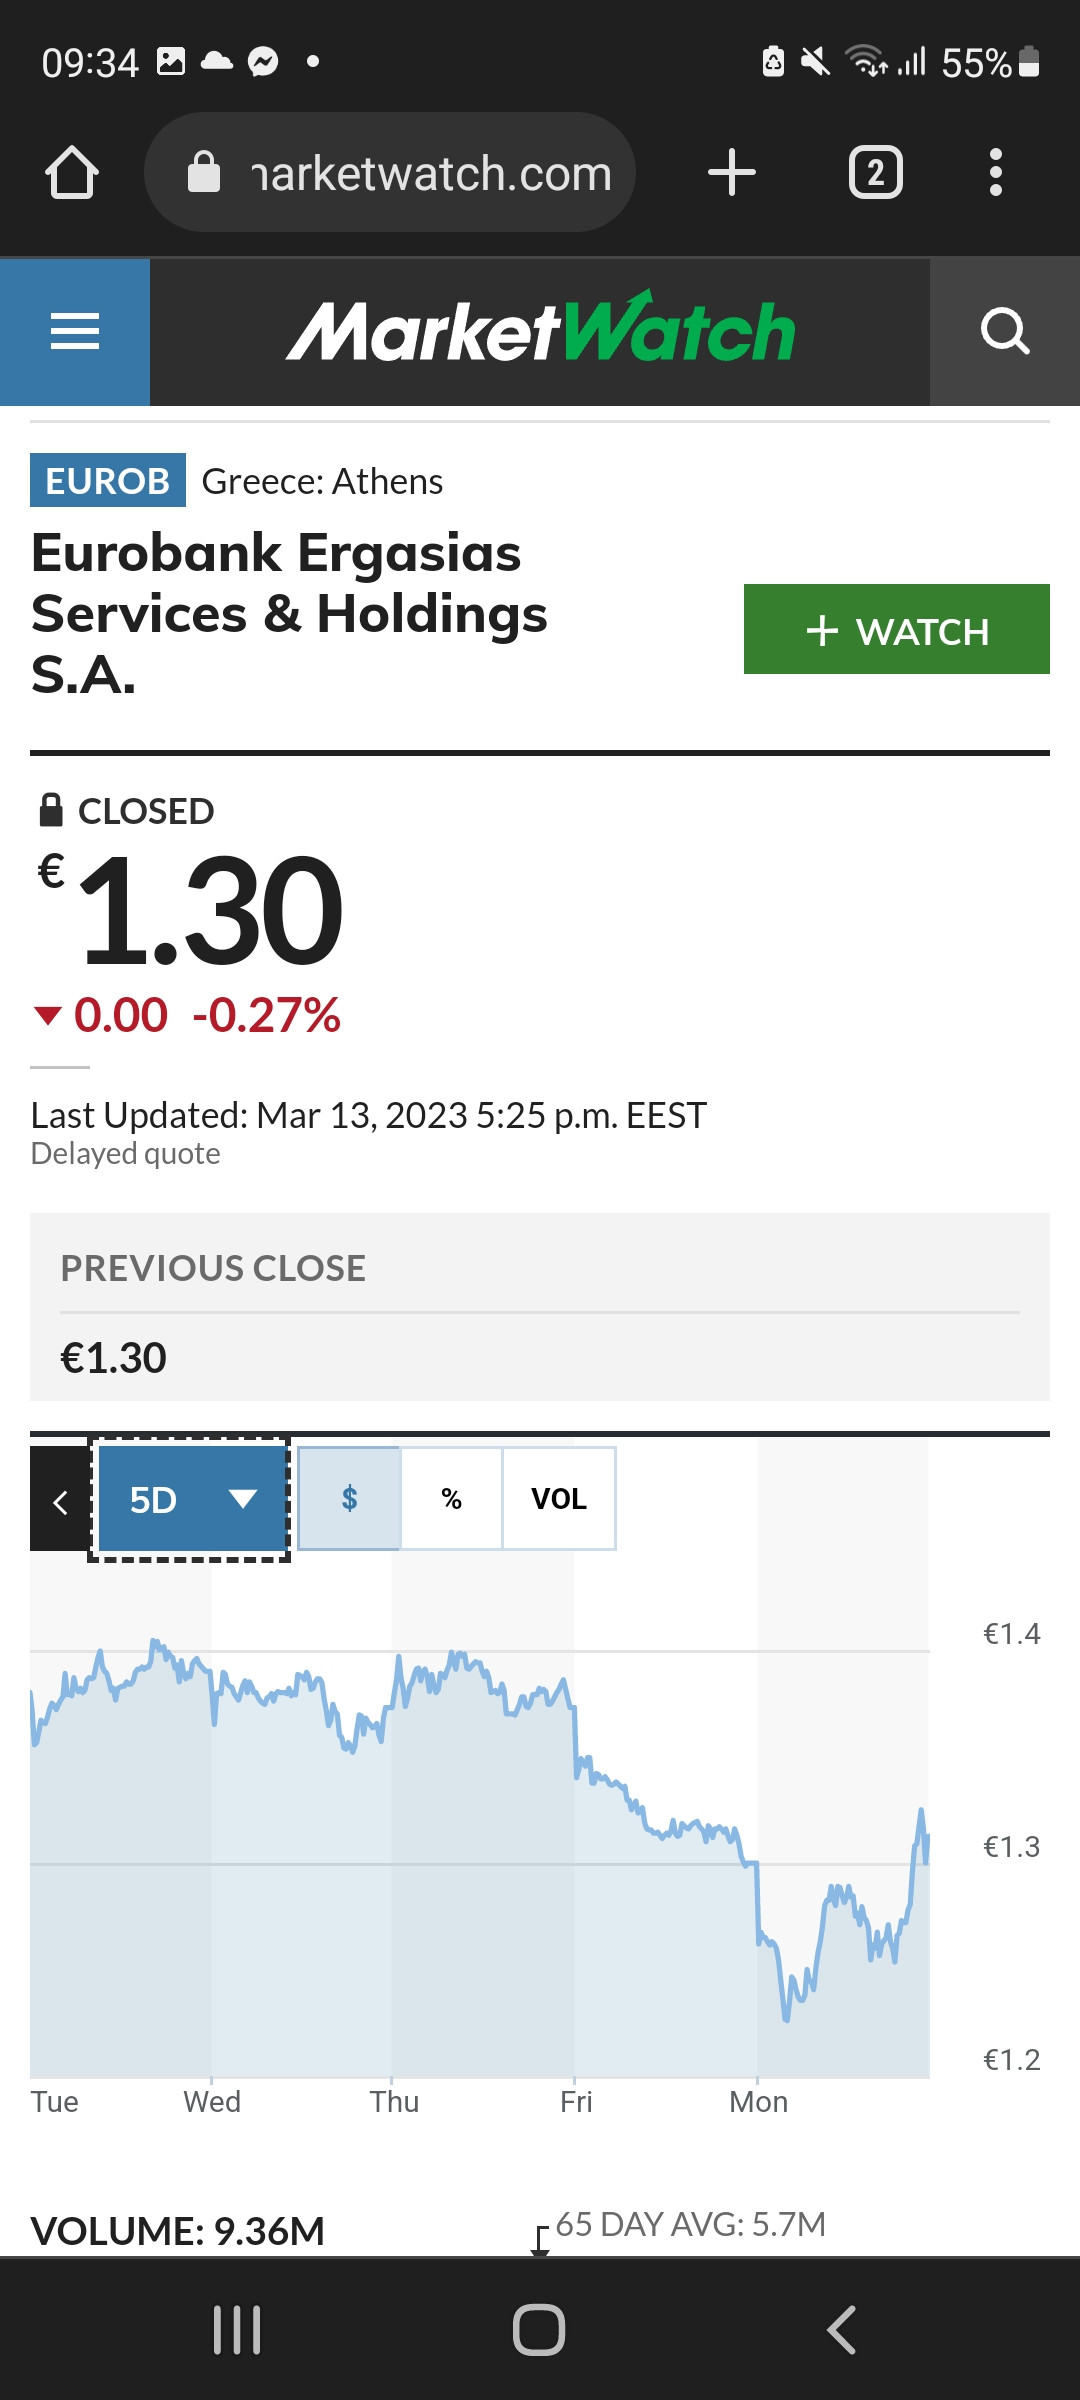Expand the 5D time range dropdown
1080x2400 pixels.
[190, 1499]
